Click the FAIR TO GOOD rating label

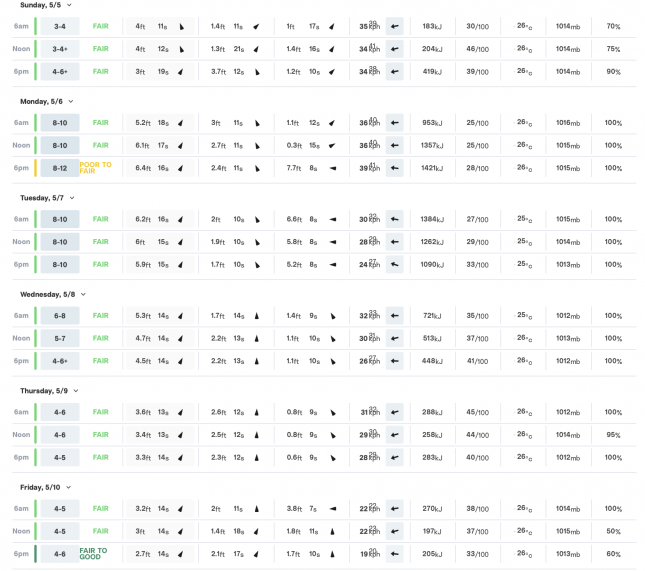96,553
